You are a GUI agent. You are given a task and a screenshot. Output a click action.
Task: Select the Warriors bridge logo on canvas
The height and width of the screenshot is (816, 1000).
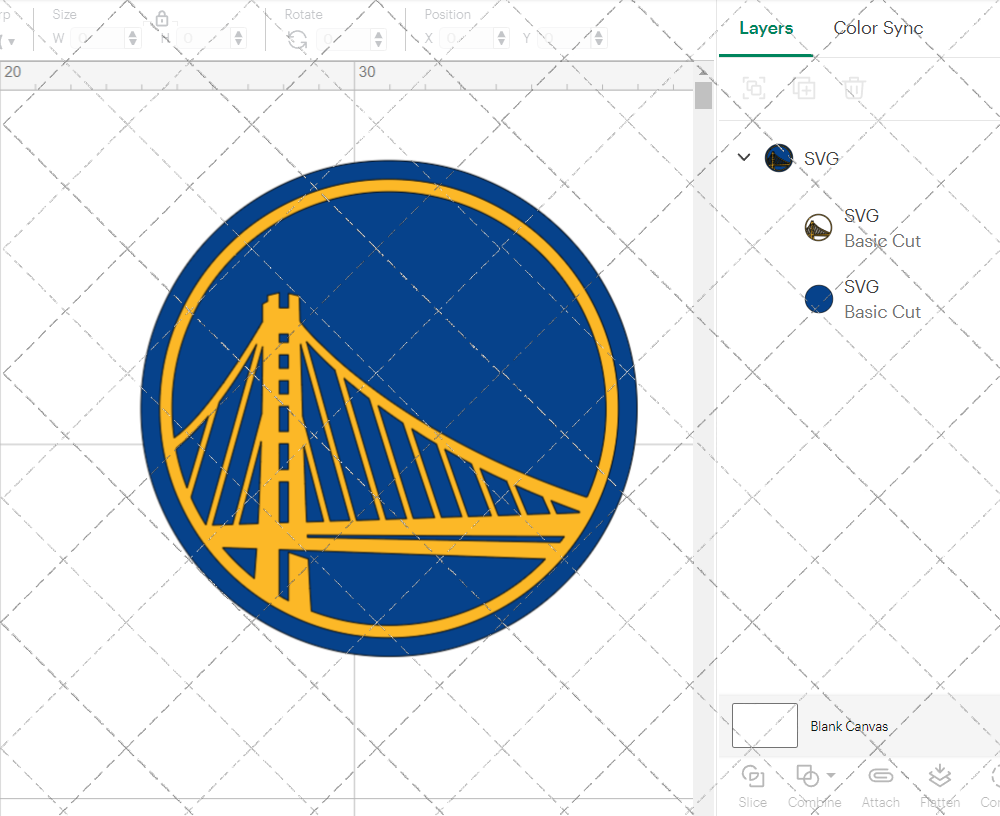pyautogui.click(x=389, y=408)
